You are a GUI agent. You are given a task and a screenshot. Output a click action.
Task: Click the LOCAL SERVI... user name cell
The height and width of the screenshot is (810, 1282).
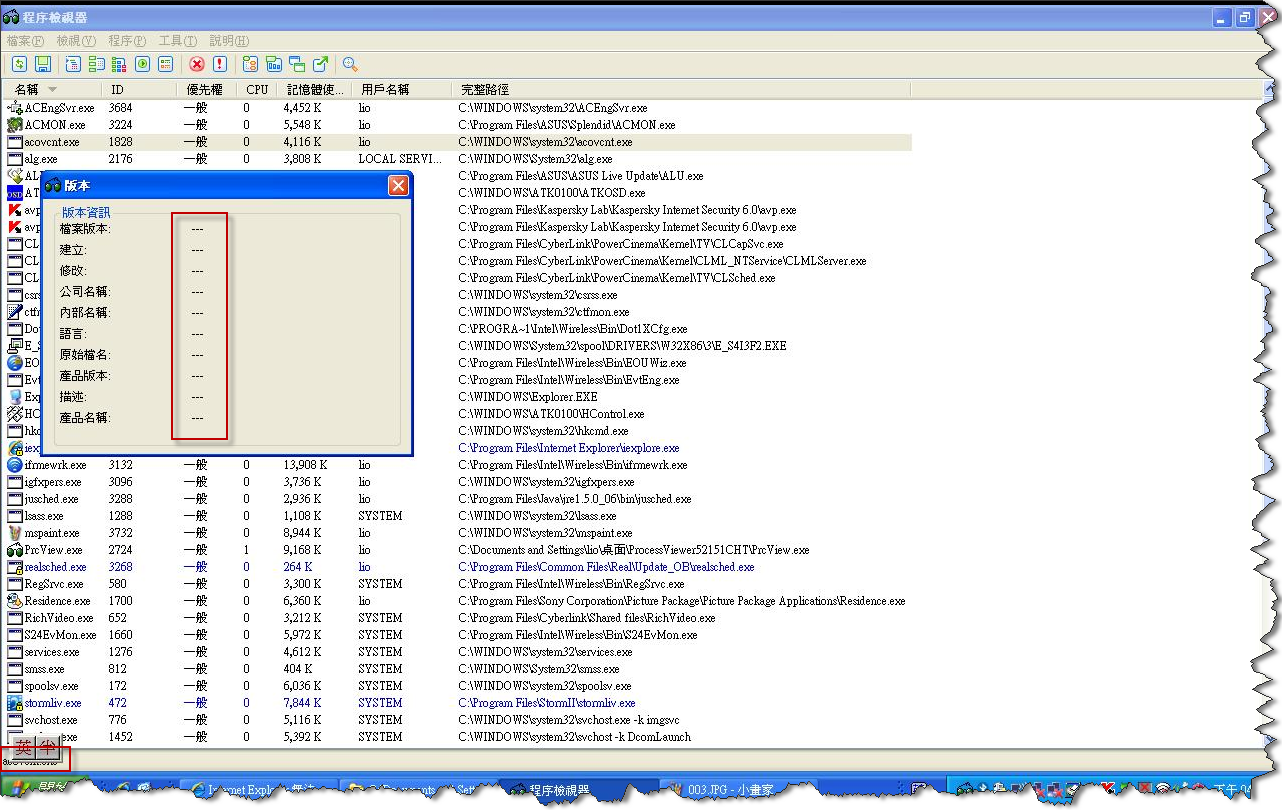click(400, 159)
